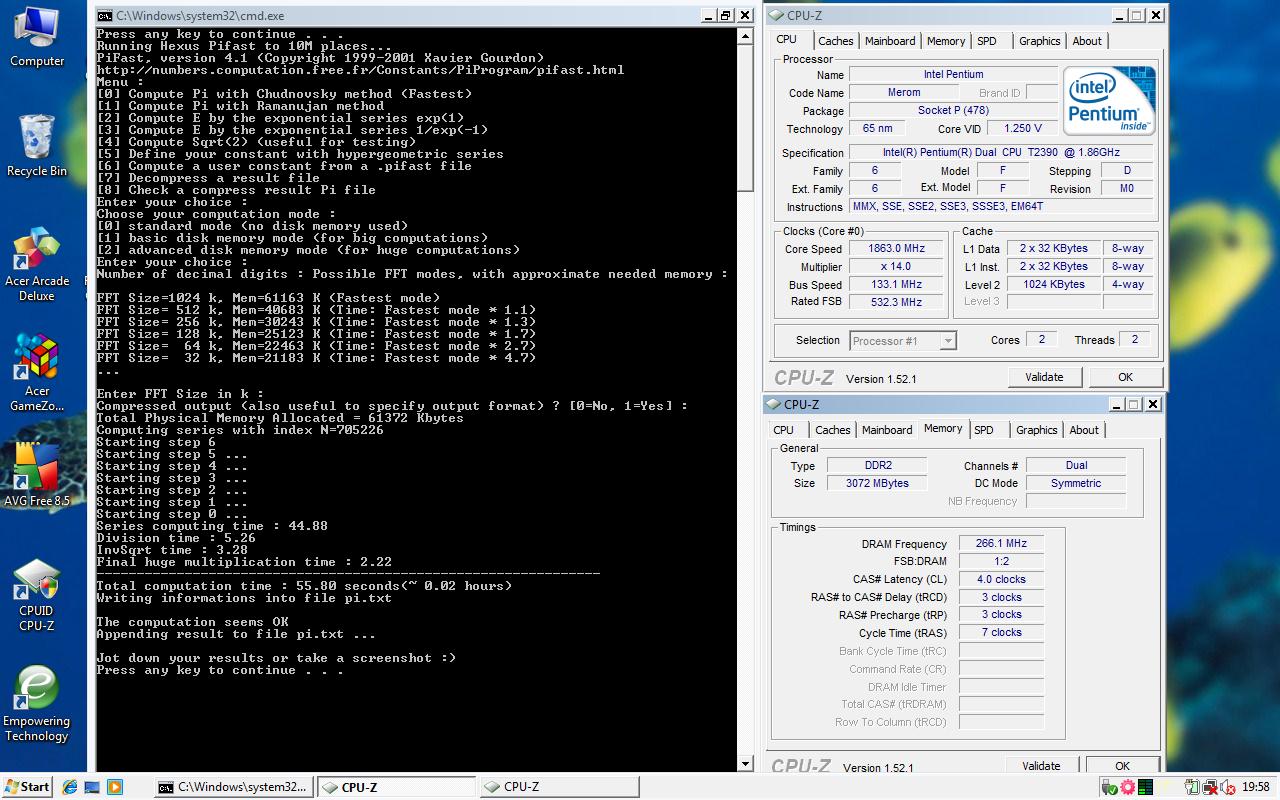
Task: Open SPD tab in lower CPU-Z window
Action: coord(984,430)
